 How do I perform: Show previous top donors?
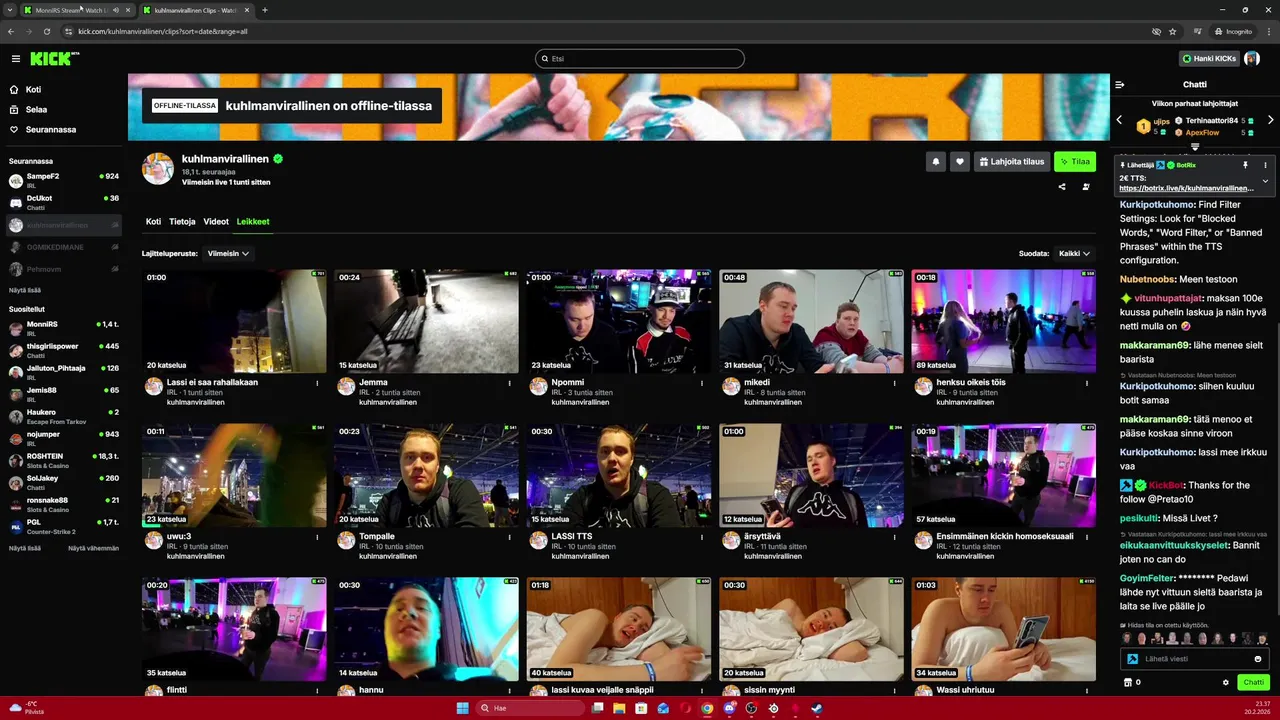coord(1119,120)
